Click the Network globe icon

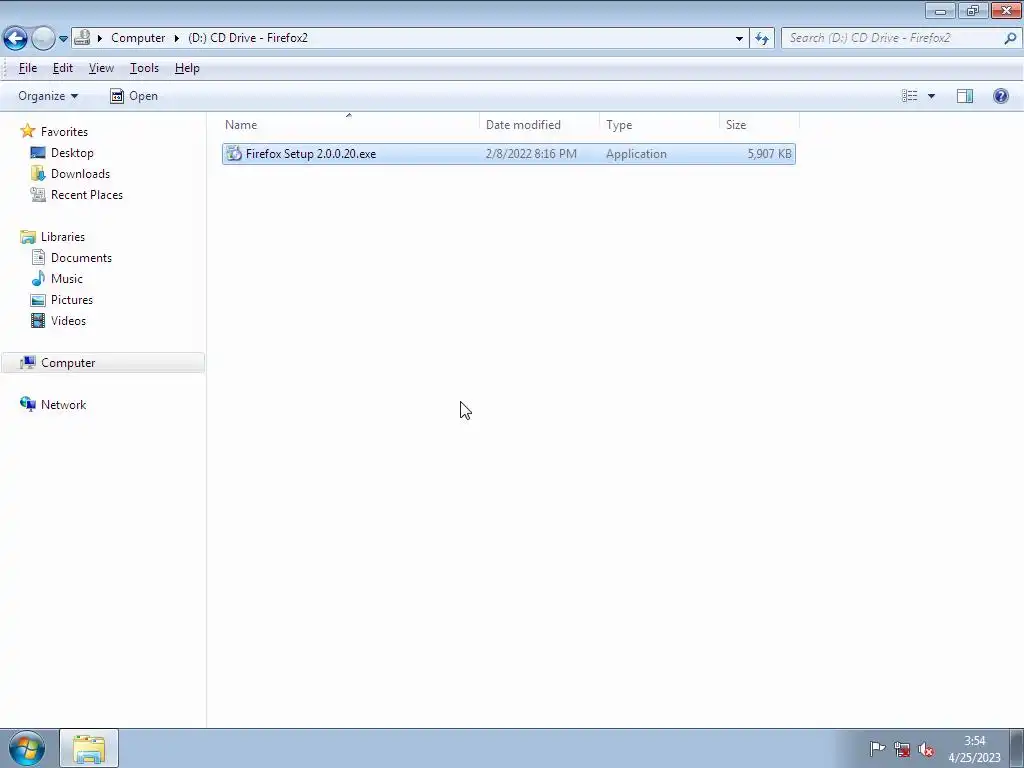27,404
